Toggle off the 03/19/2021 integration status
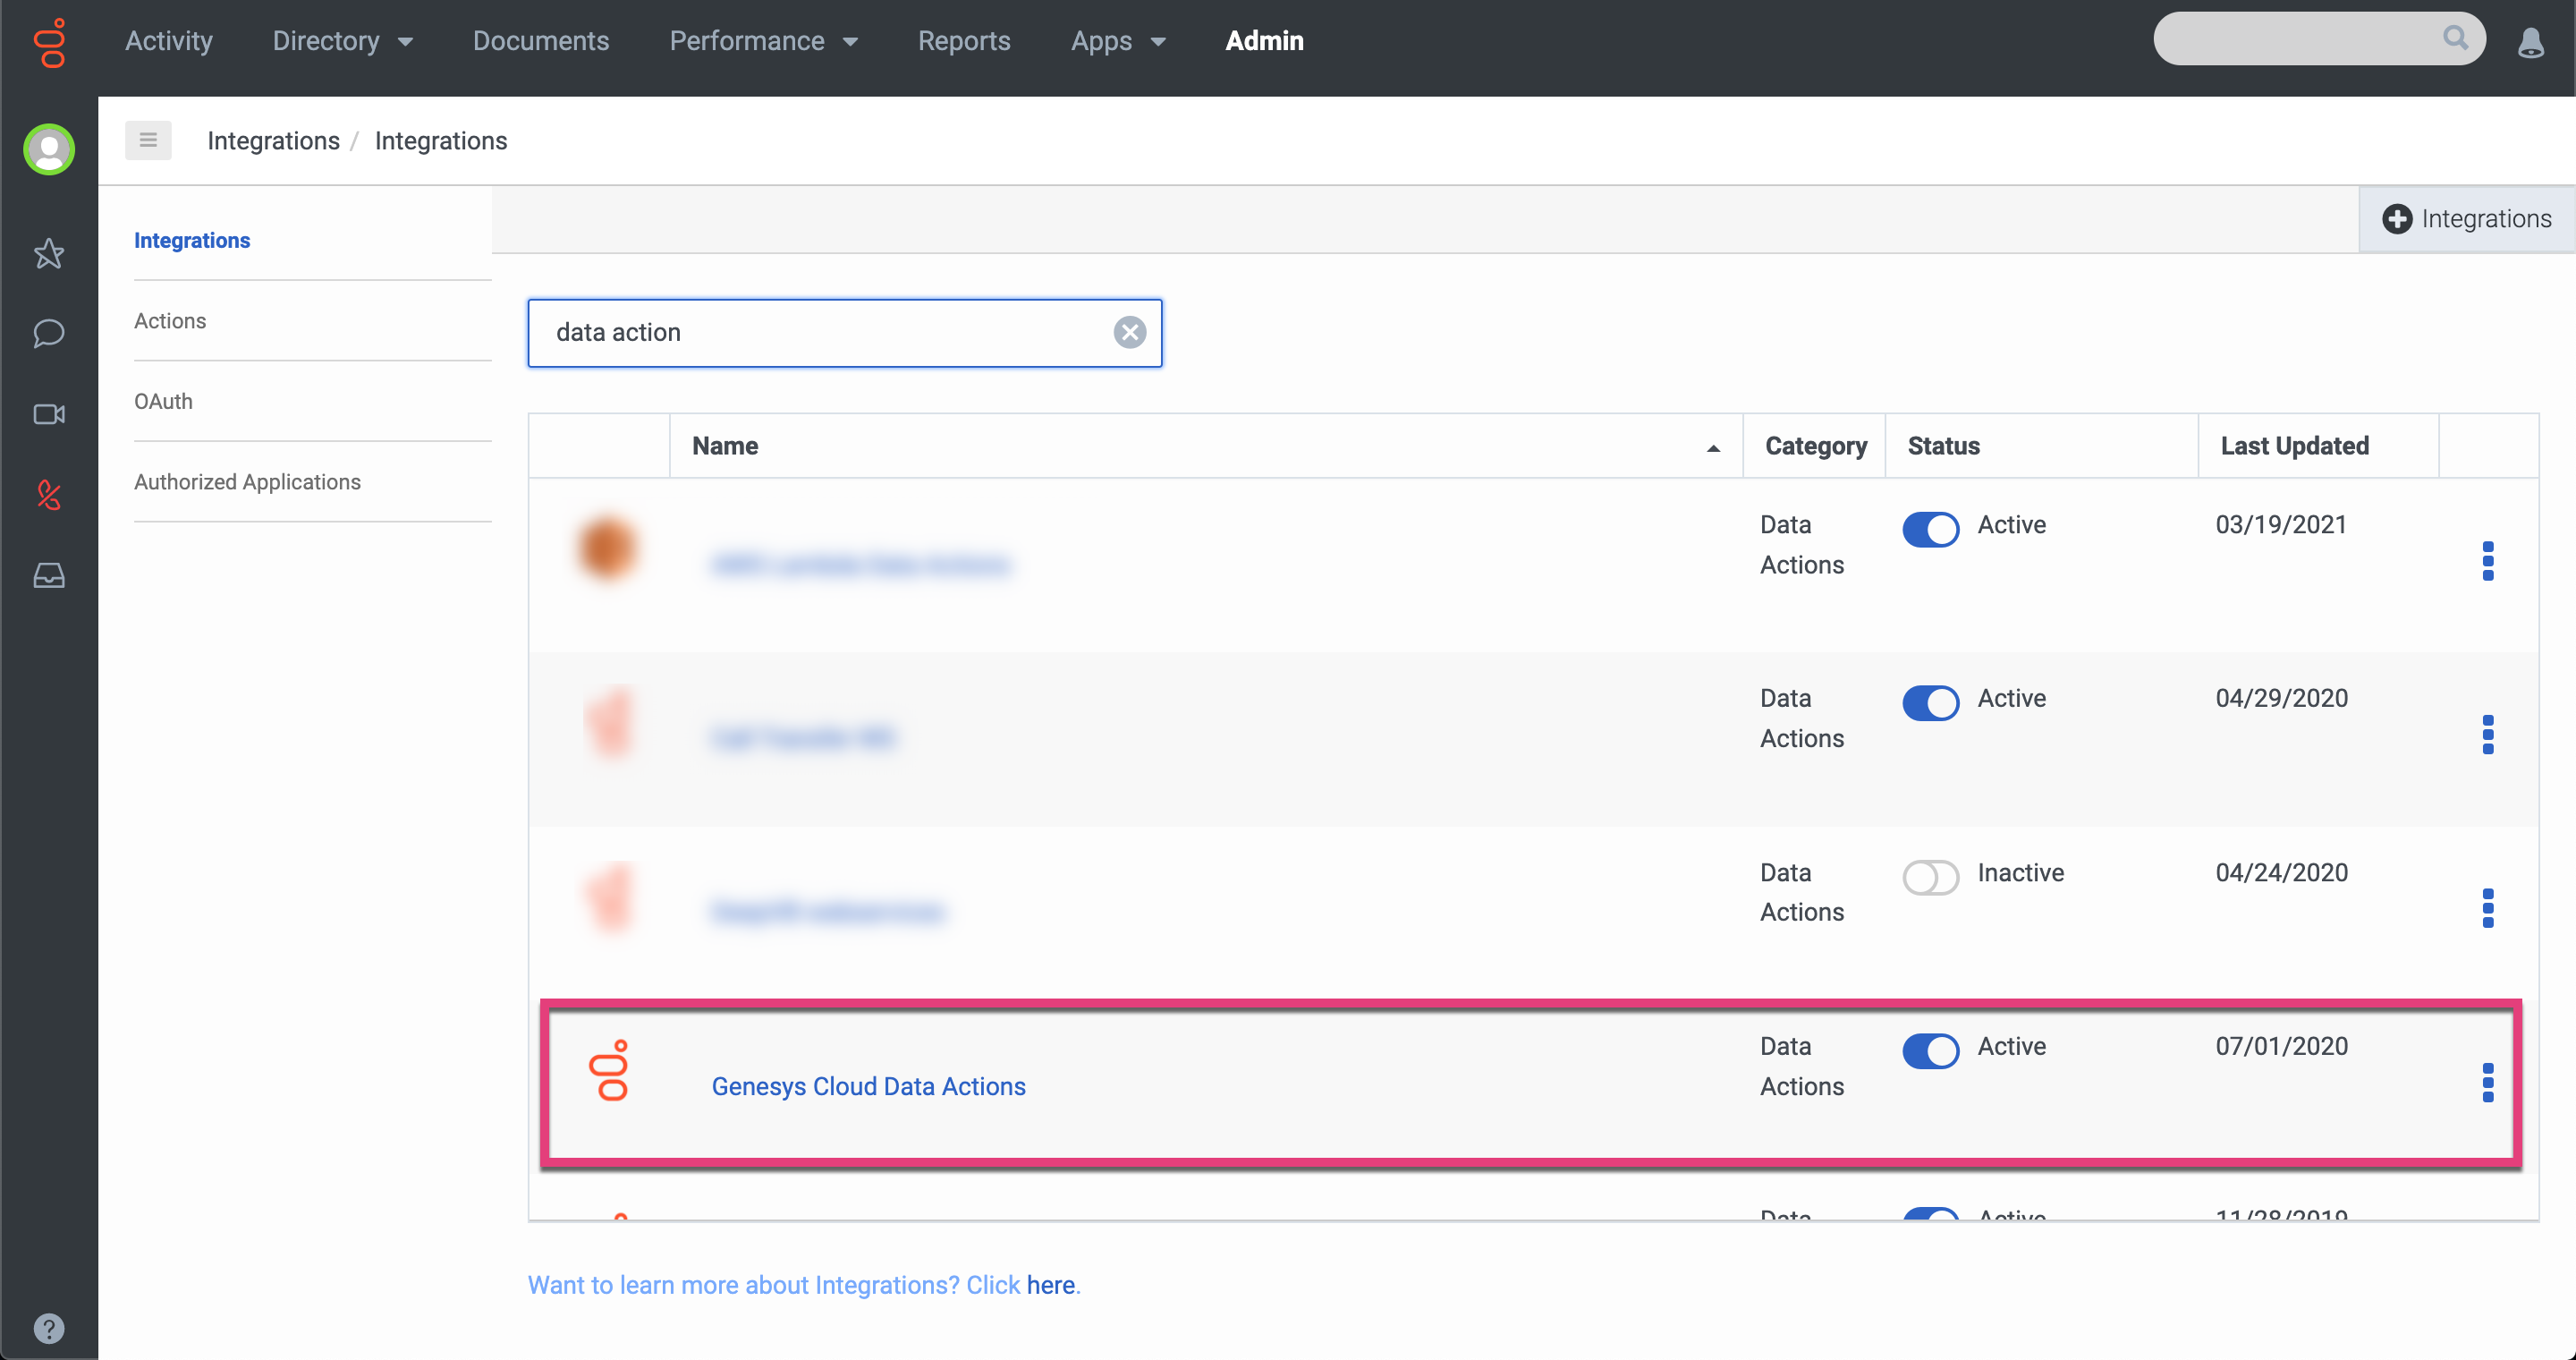Screen dimensions: 2576x1360 click(1929, 529)
